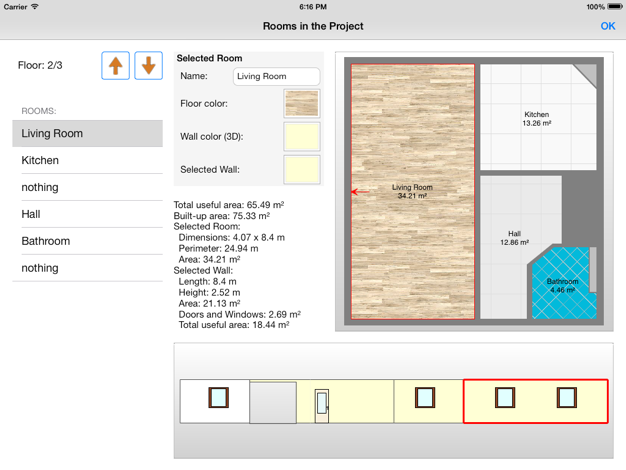
Task: Choose Hall from the rooms list
Action: [x=87, y=214]
